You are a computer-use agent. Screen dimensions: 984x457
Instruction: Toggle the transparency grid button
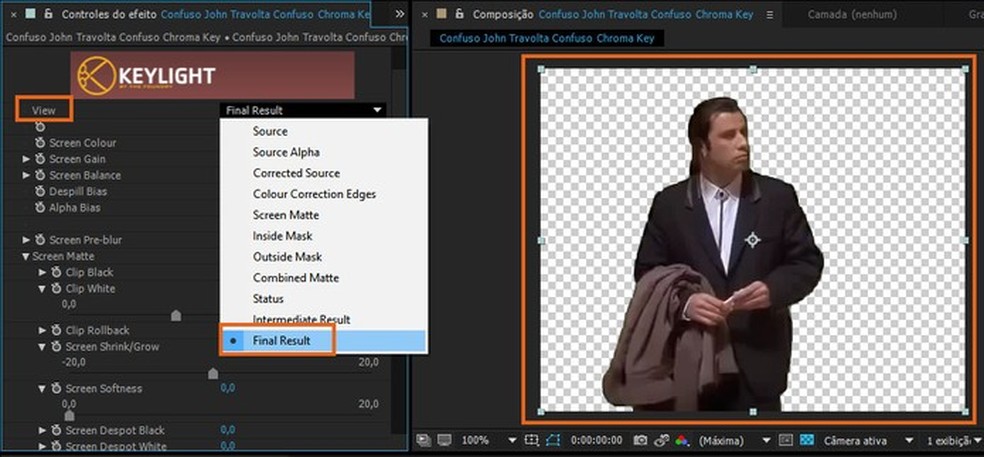[x=806, y=440]
